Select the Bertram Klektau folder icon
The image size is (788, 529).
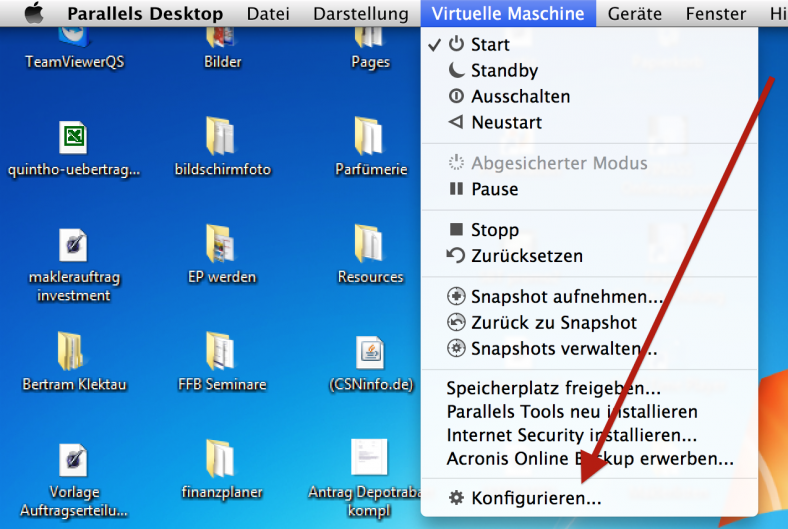pos(74,362)
